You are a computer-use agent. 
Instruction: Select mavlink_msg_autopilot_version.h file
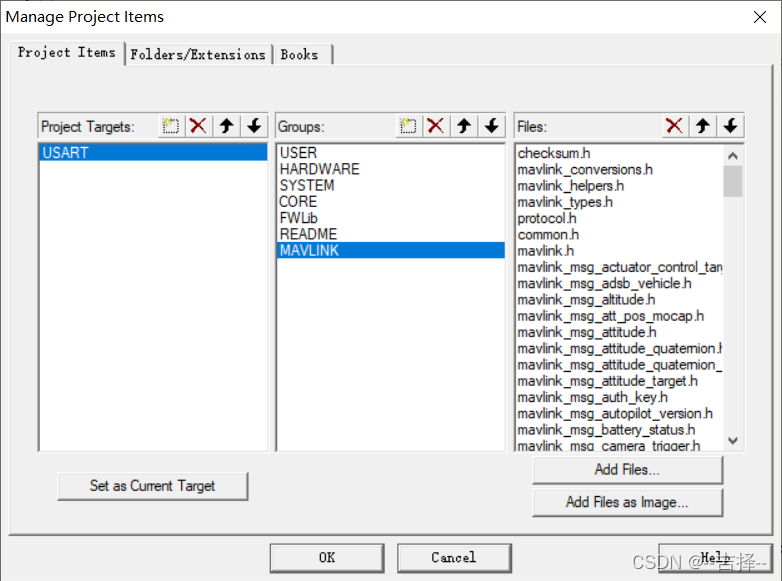pos(619,413)
